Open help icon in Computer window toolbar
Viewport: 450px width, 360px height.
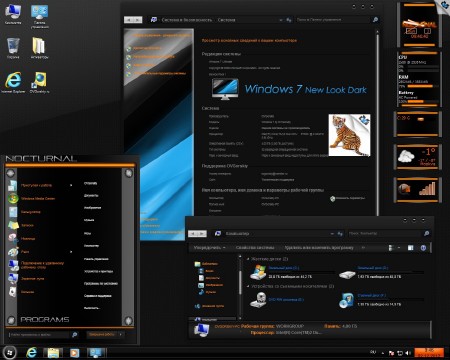pos(423,248)
